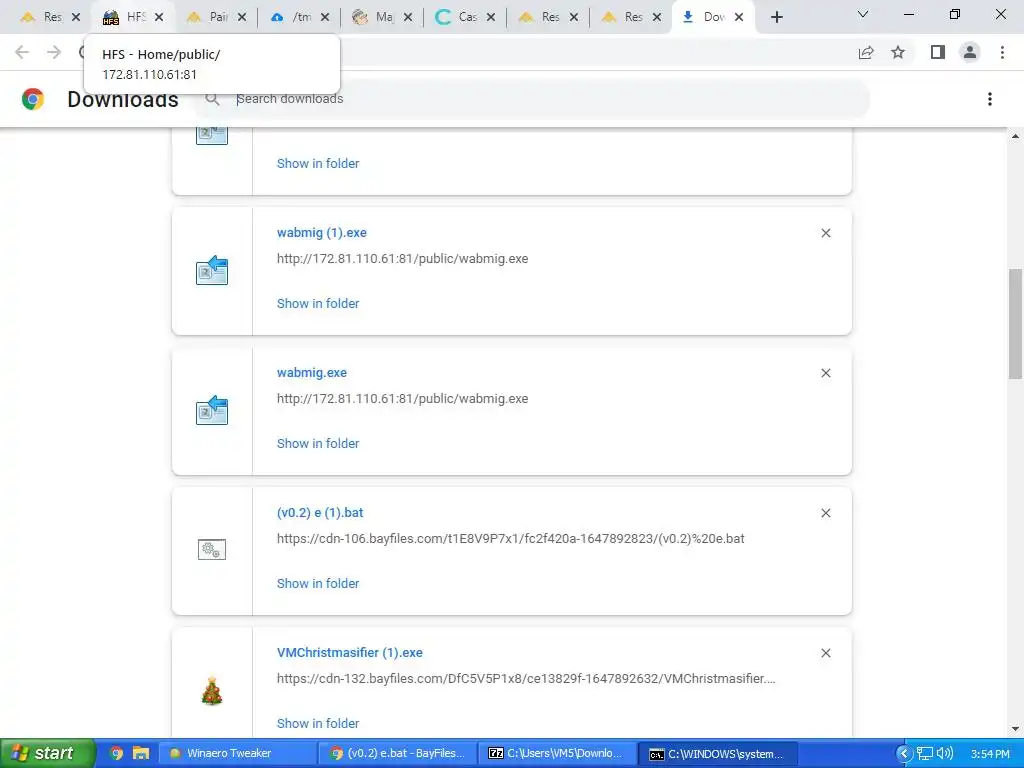1024x768 pixels.
Task: Open the tab search chevron
Action: tap(863, 14)
